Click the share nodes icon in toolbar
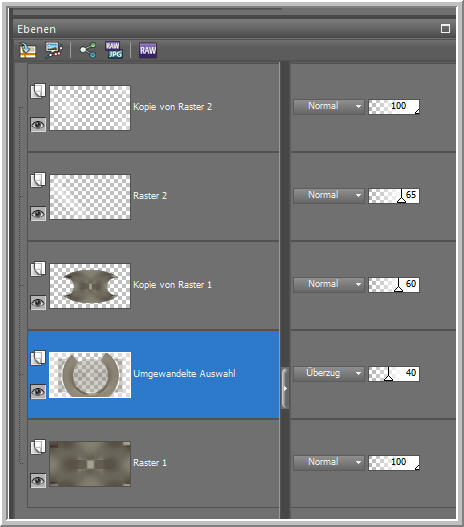This screenshot has width=464, height=527. (88, 50)
